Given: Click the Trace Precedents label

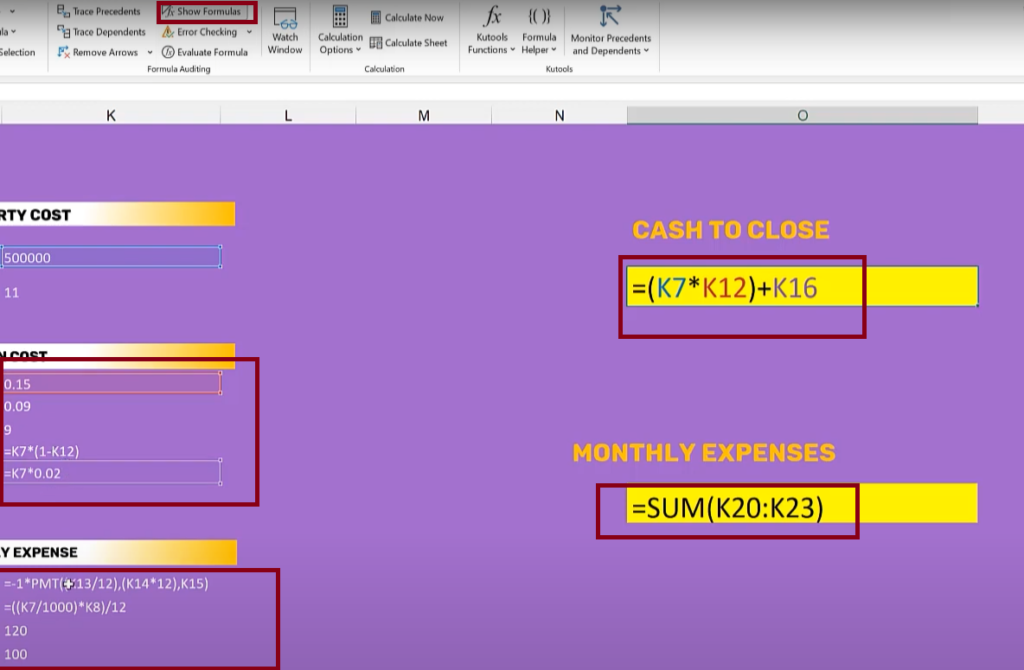Looking at the screenshot, I should 106,11.
